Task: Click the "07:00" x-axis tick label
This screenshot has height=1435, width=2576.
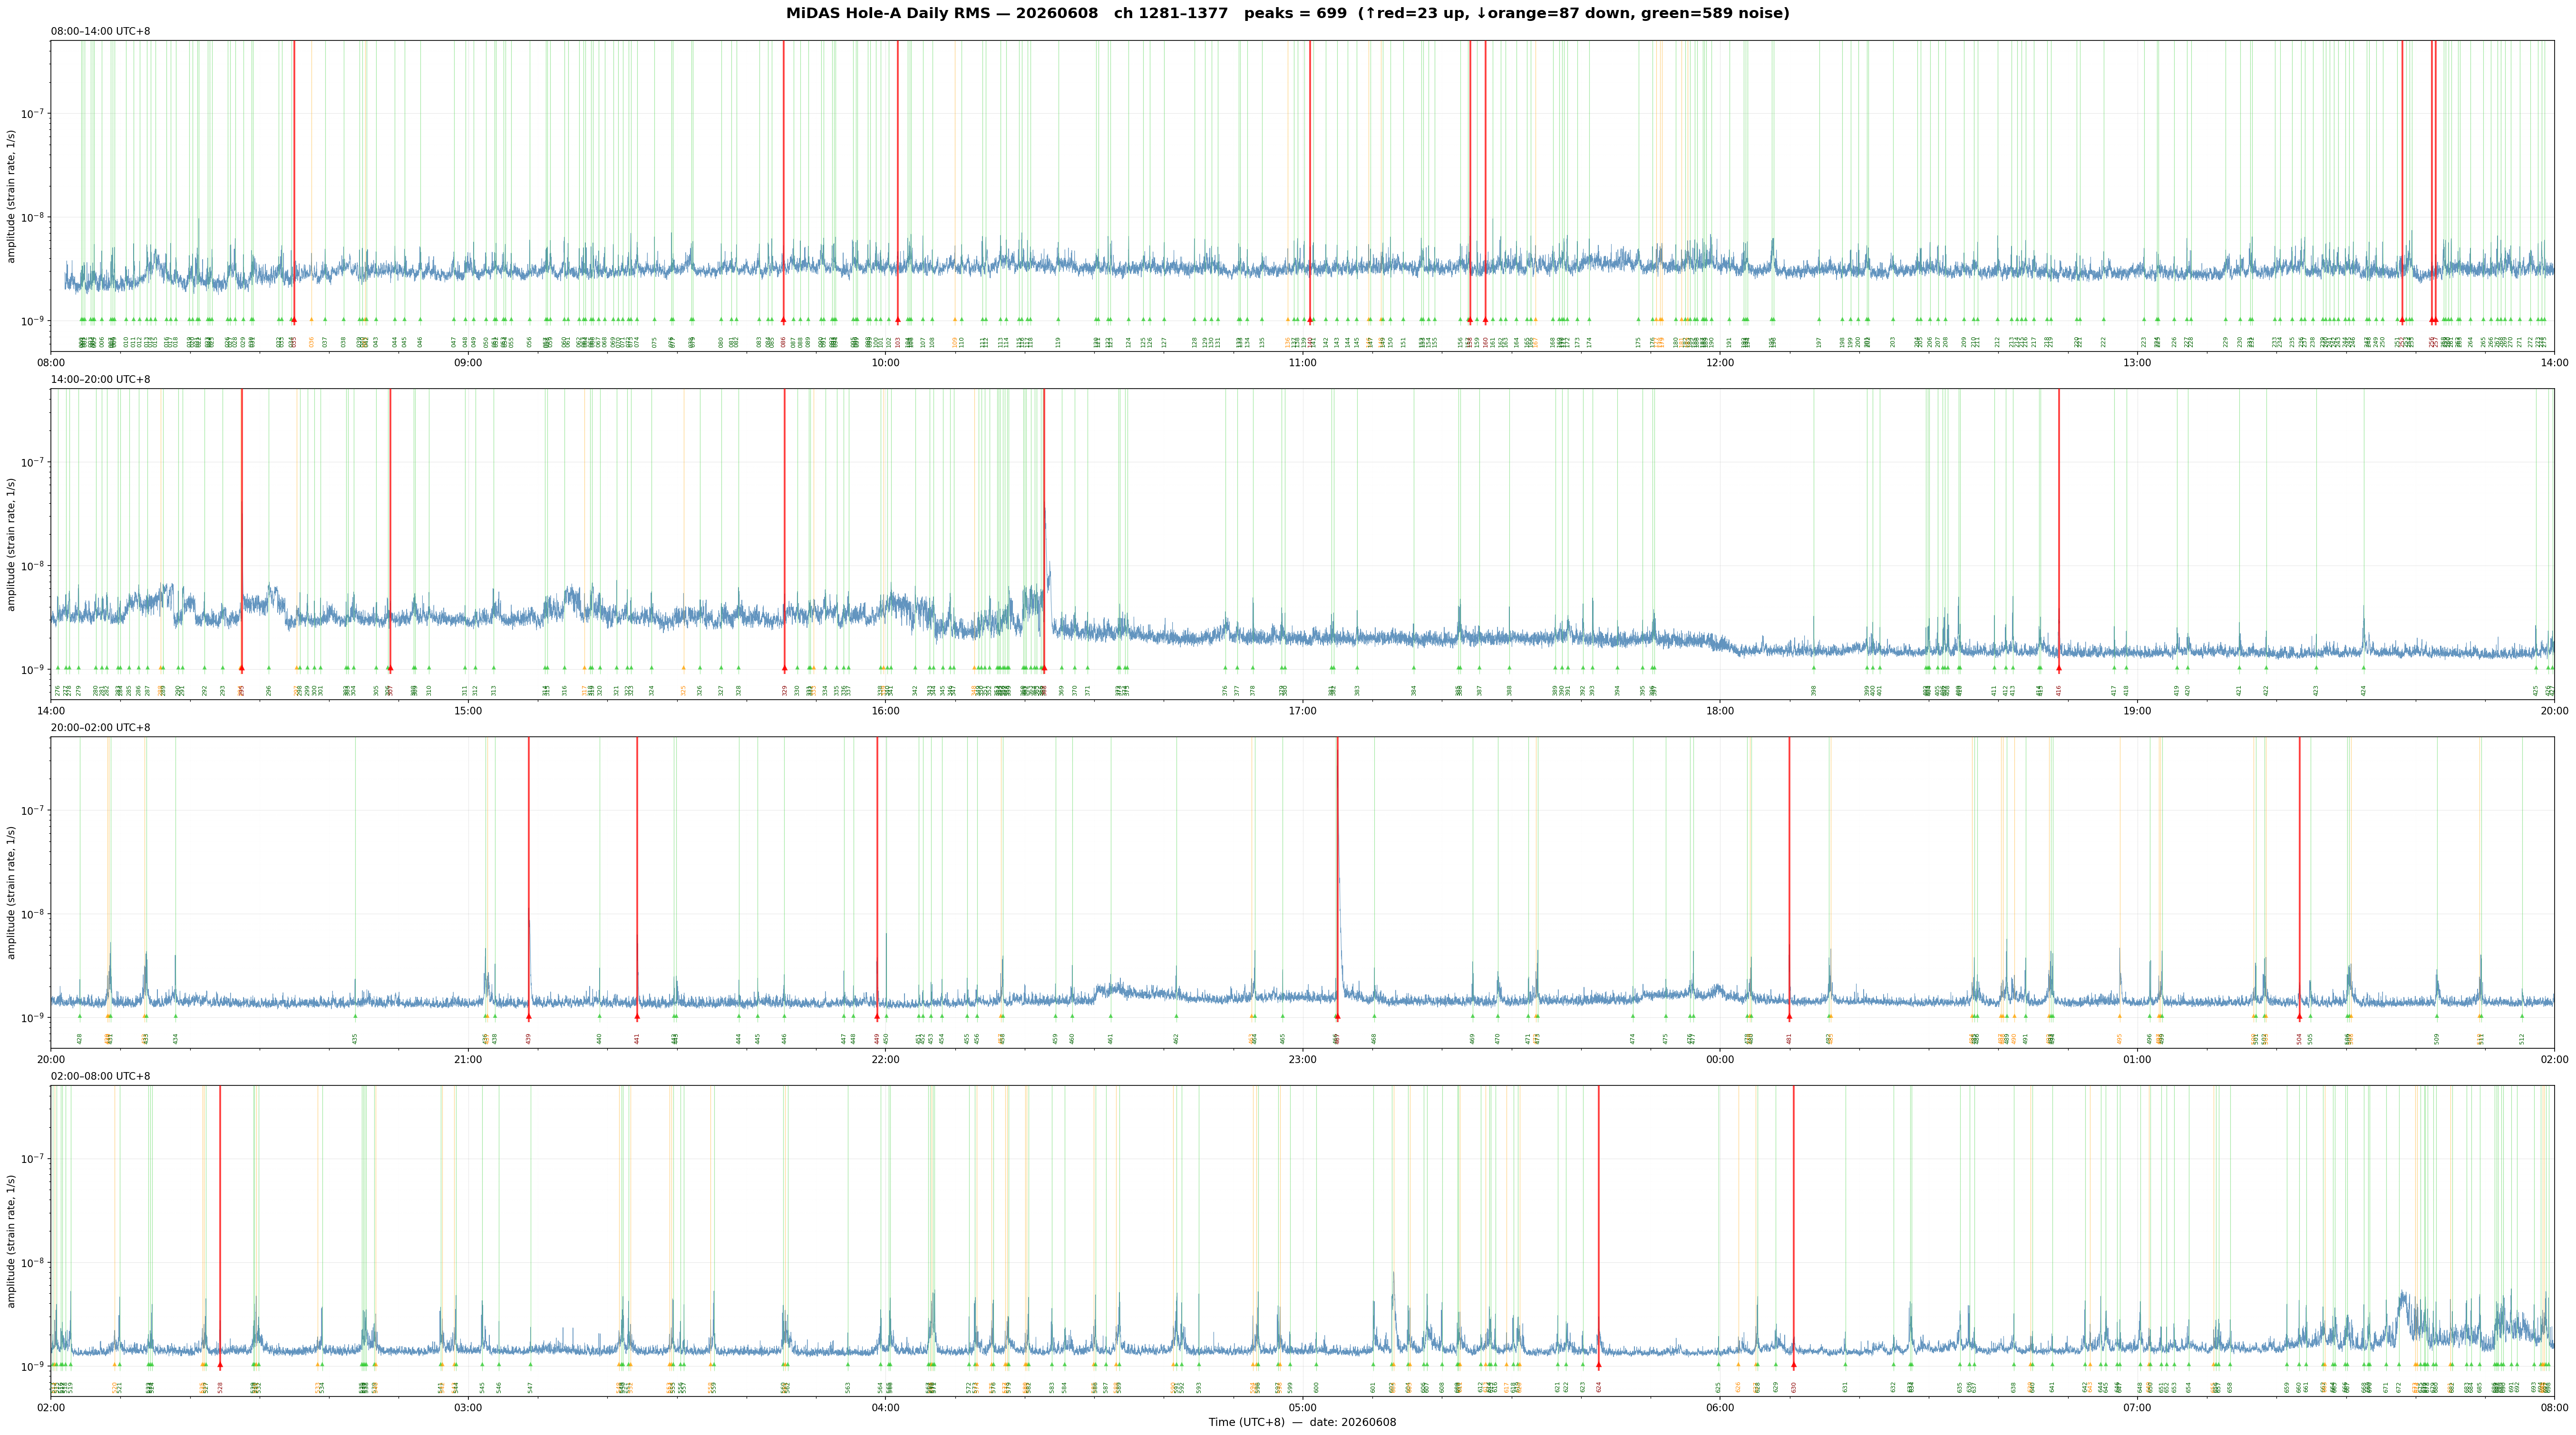Action: (2137, 1408)
